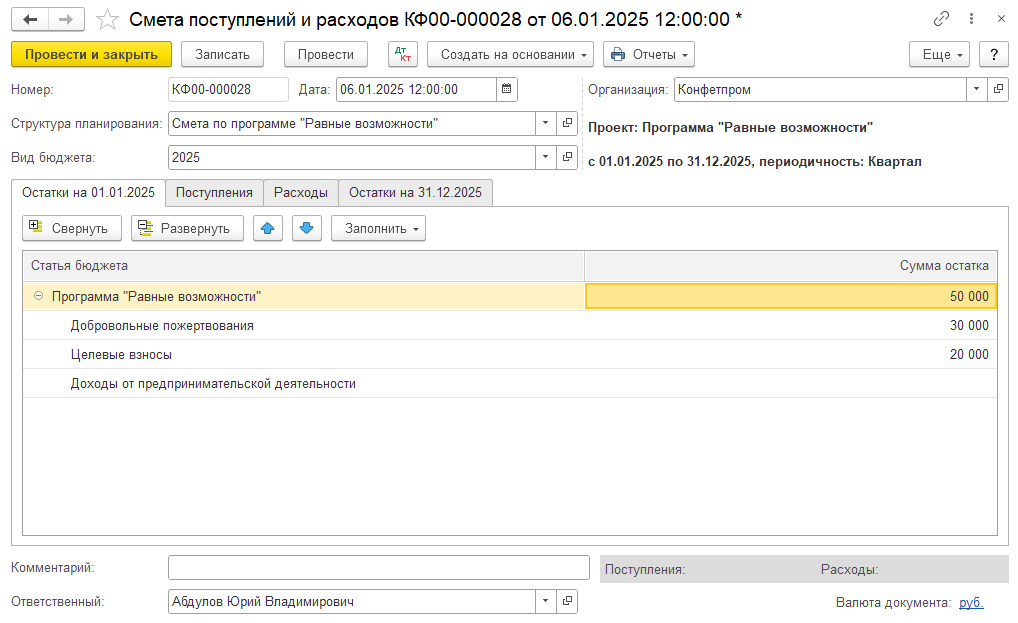Screen dimensions: 1018x623
Task: Click into the Комментарий input field
Action: coord(379,568)
